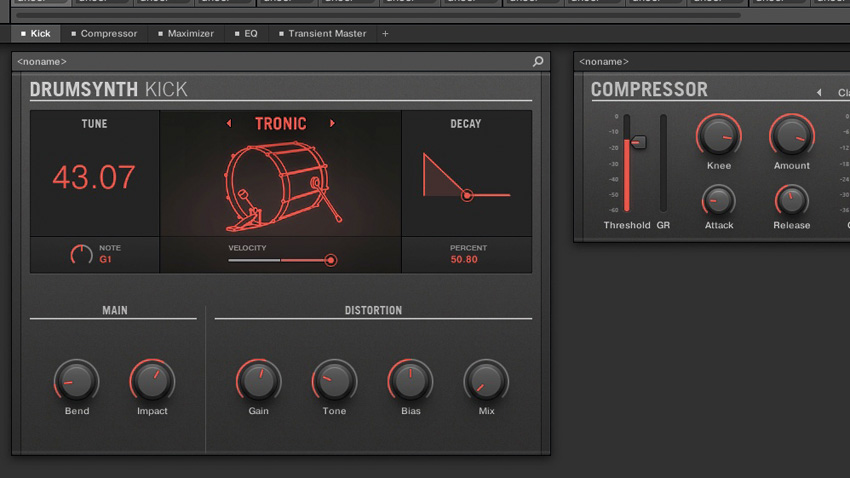Viewport: 850px width, 478px height.
Task: Click the Compressor panel noname preset field
Action: [712, 61]
